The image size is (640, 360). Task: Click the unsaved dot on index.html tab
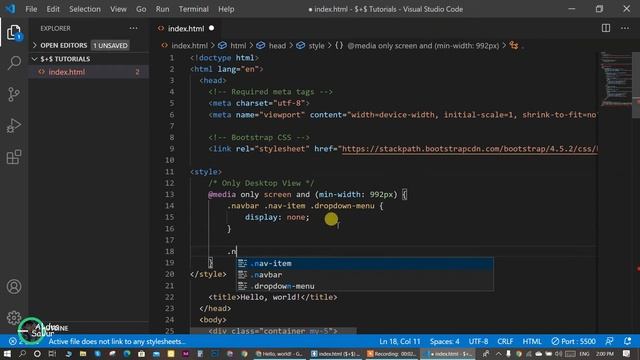click(211, 28)
